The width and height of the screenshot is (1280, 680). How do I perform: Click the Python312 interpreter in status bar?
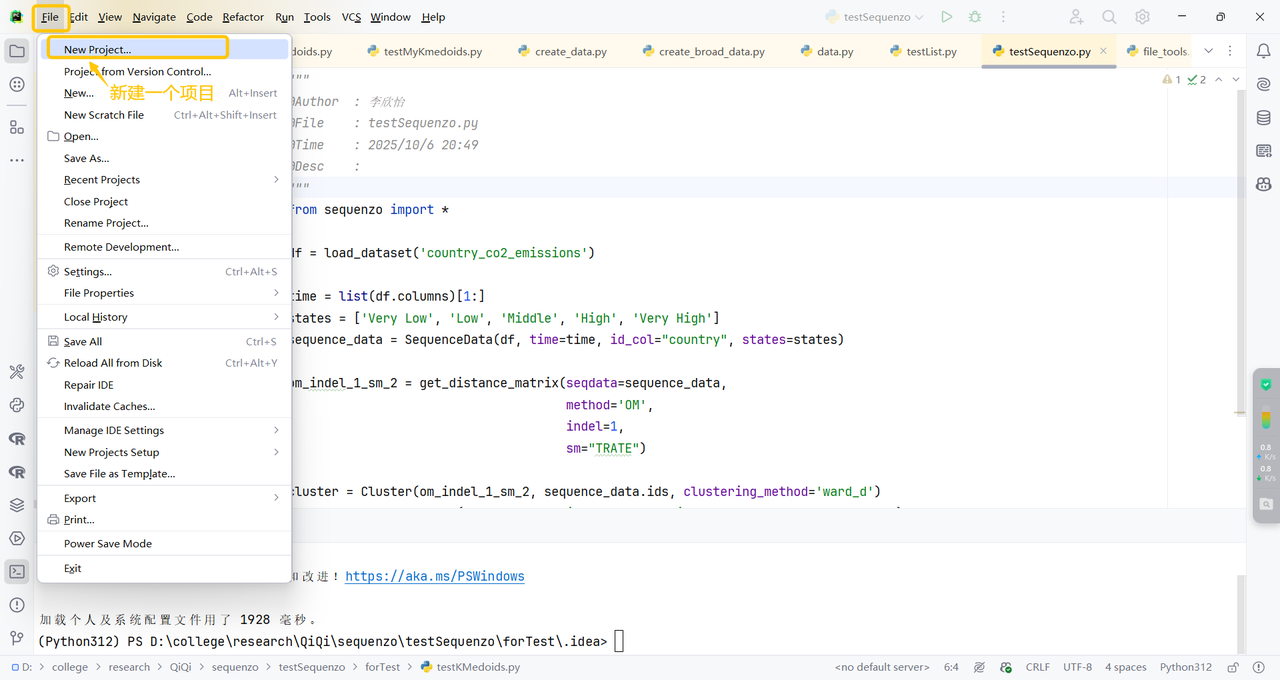pyautogui.click(x=1185, y=667)
